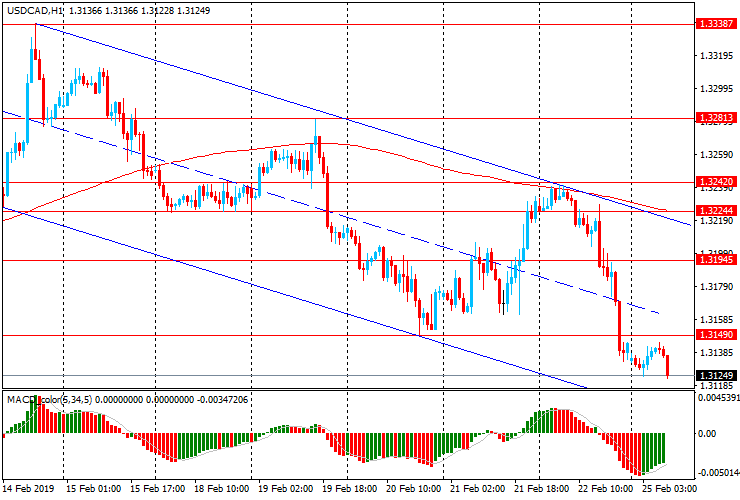Click the 21 Feb 18:00 time label
740x500 pixels.
542,489
